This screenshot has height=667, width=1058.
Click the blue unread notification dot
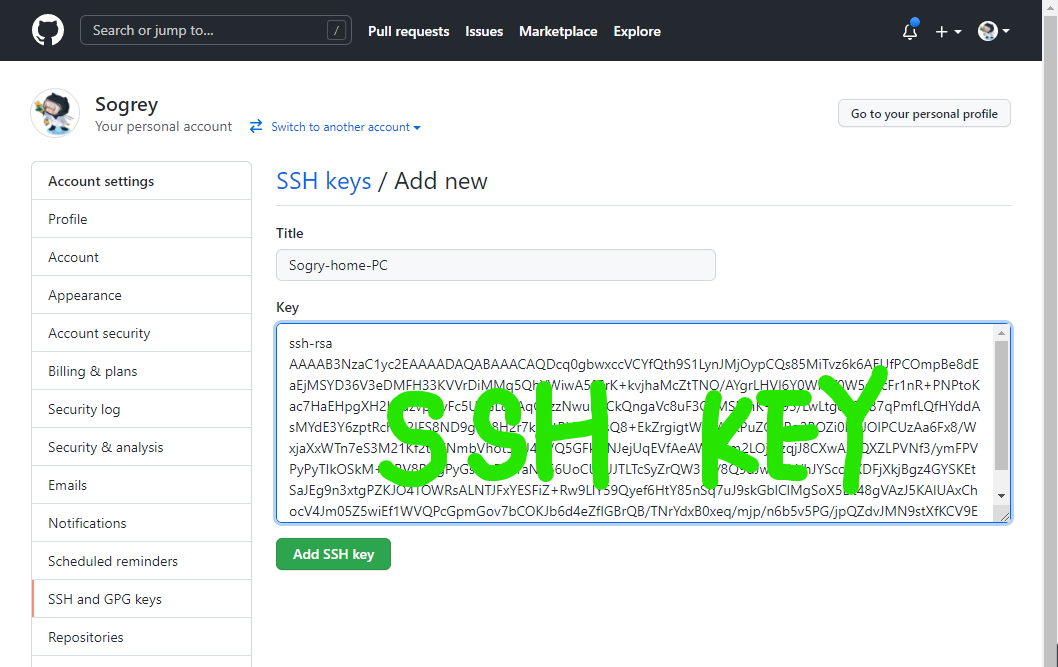click(917, 20)
